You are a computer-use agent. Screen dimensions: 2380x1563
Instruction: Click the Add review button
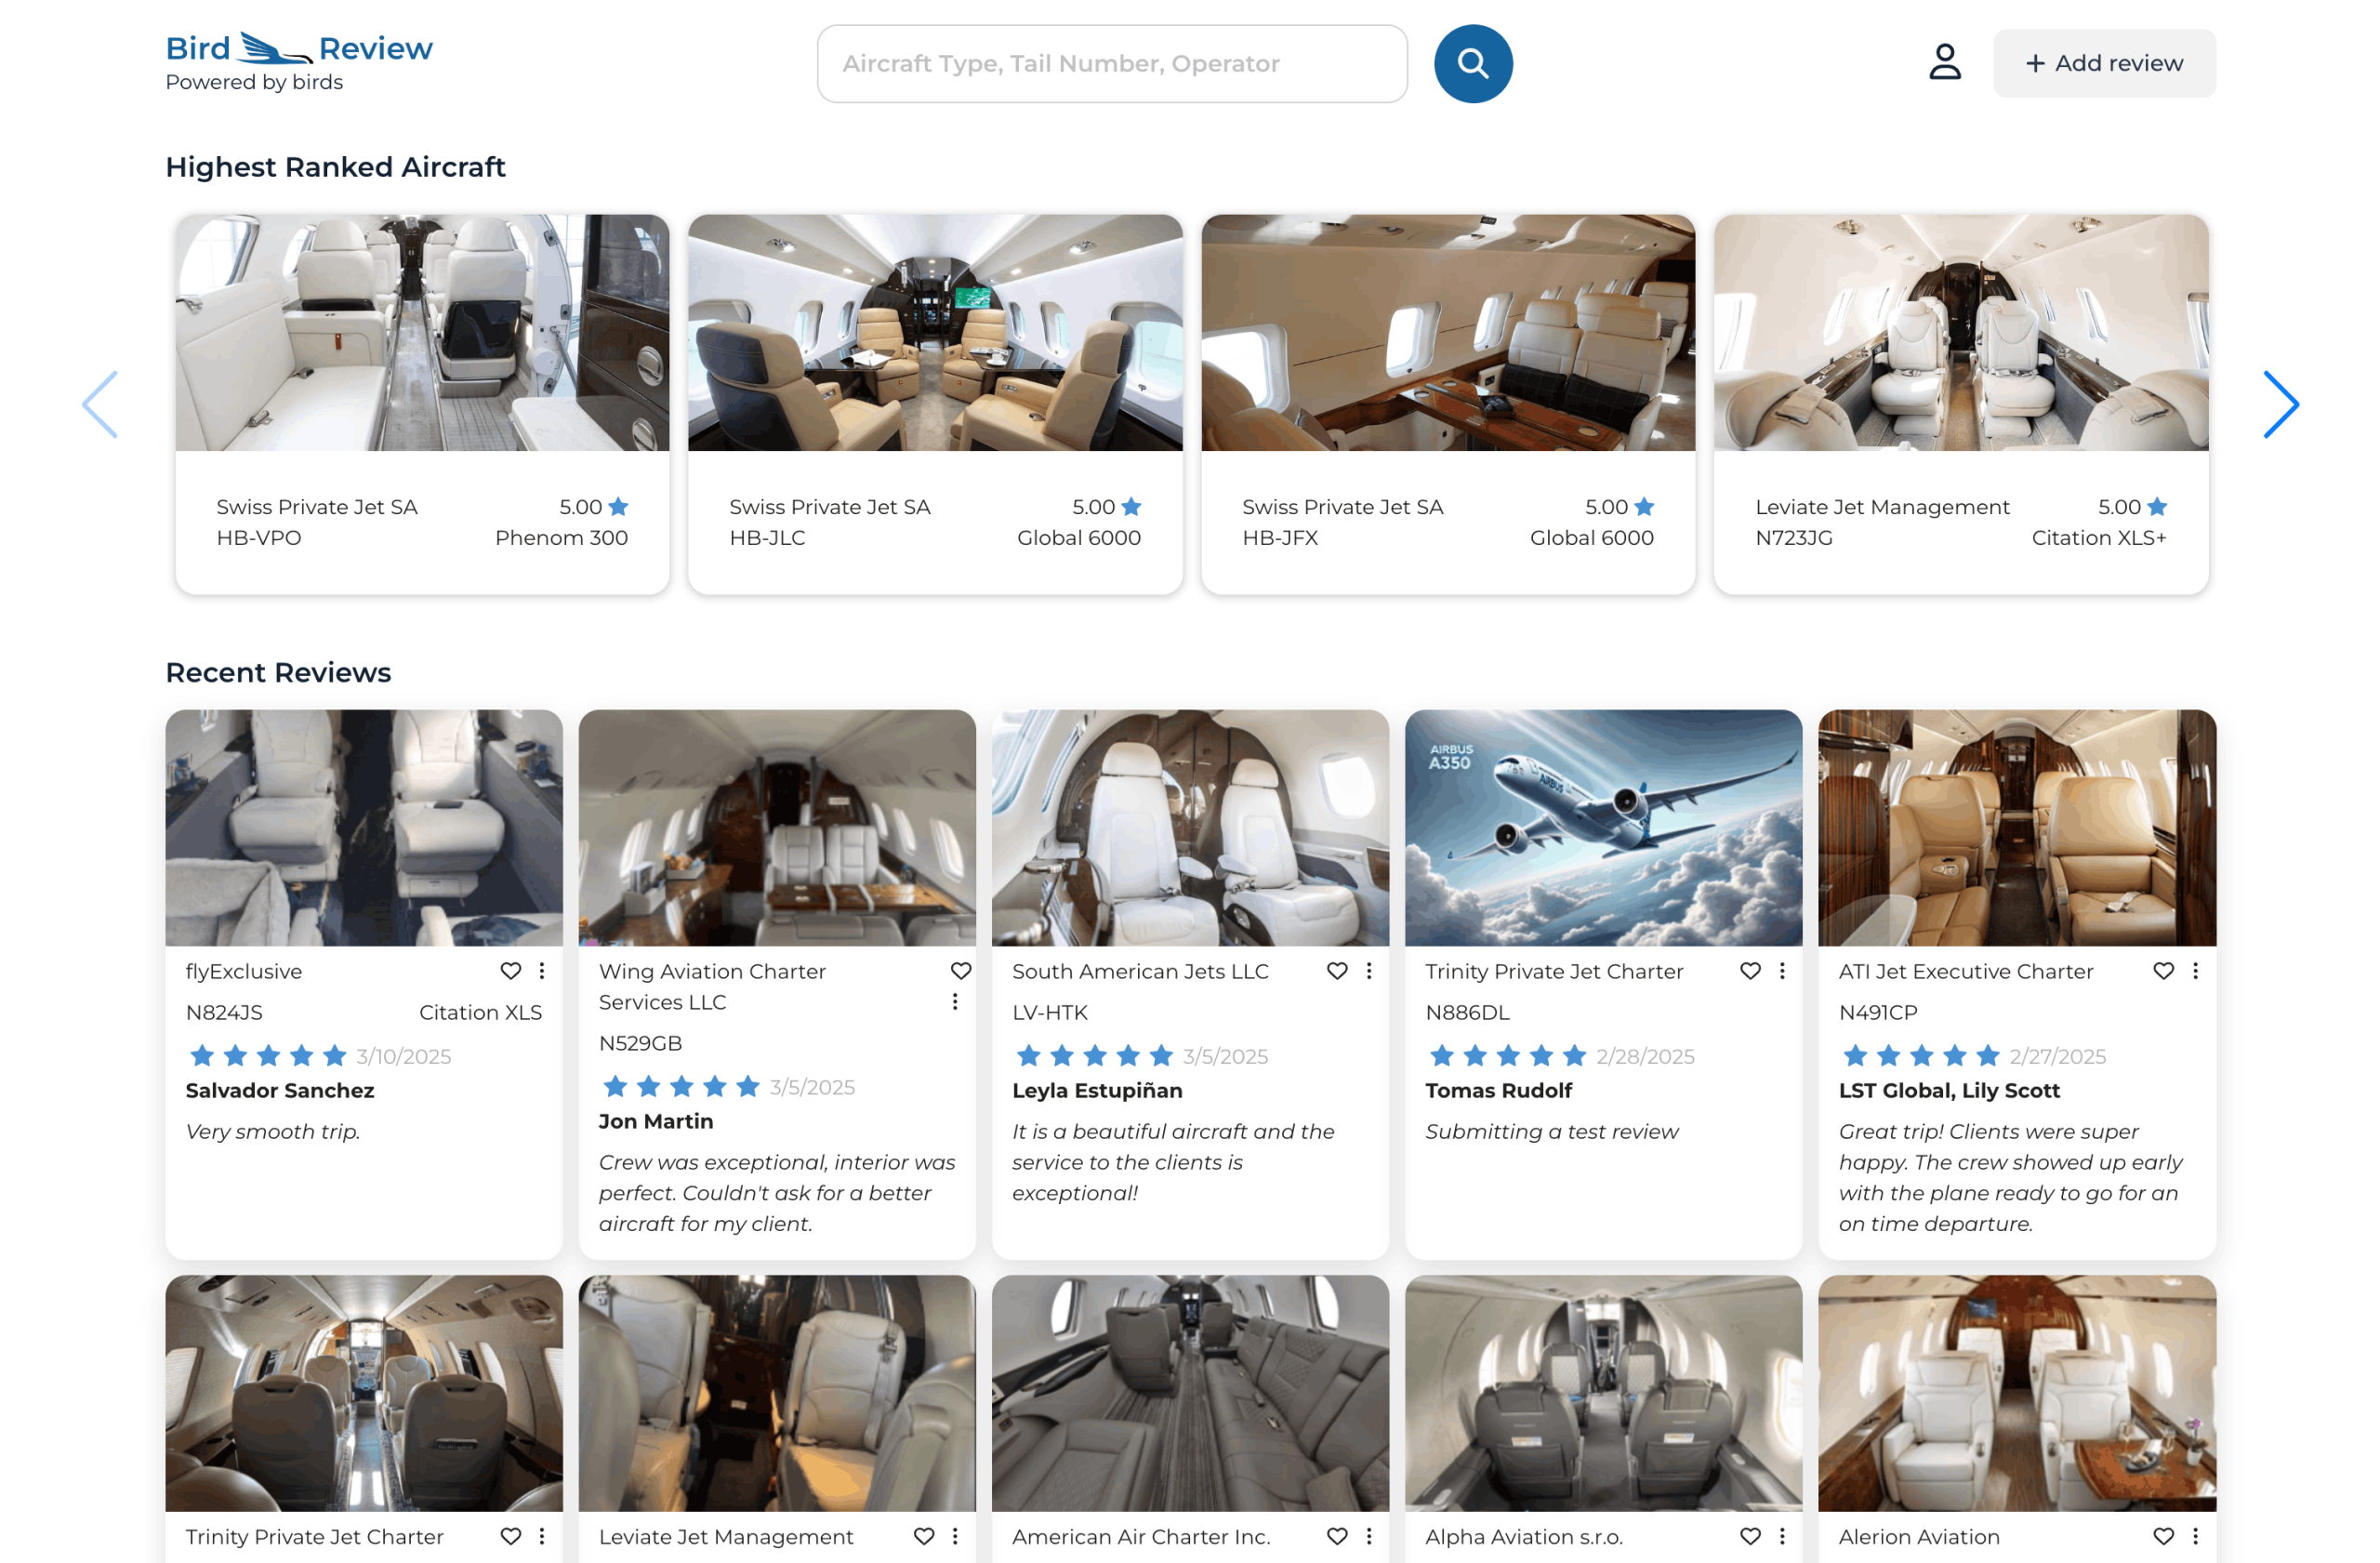pos(2104,63)
